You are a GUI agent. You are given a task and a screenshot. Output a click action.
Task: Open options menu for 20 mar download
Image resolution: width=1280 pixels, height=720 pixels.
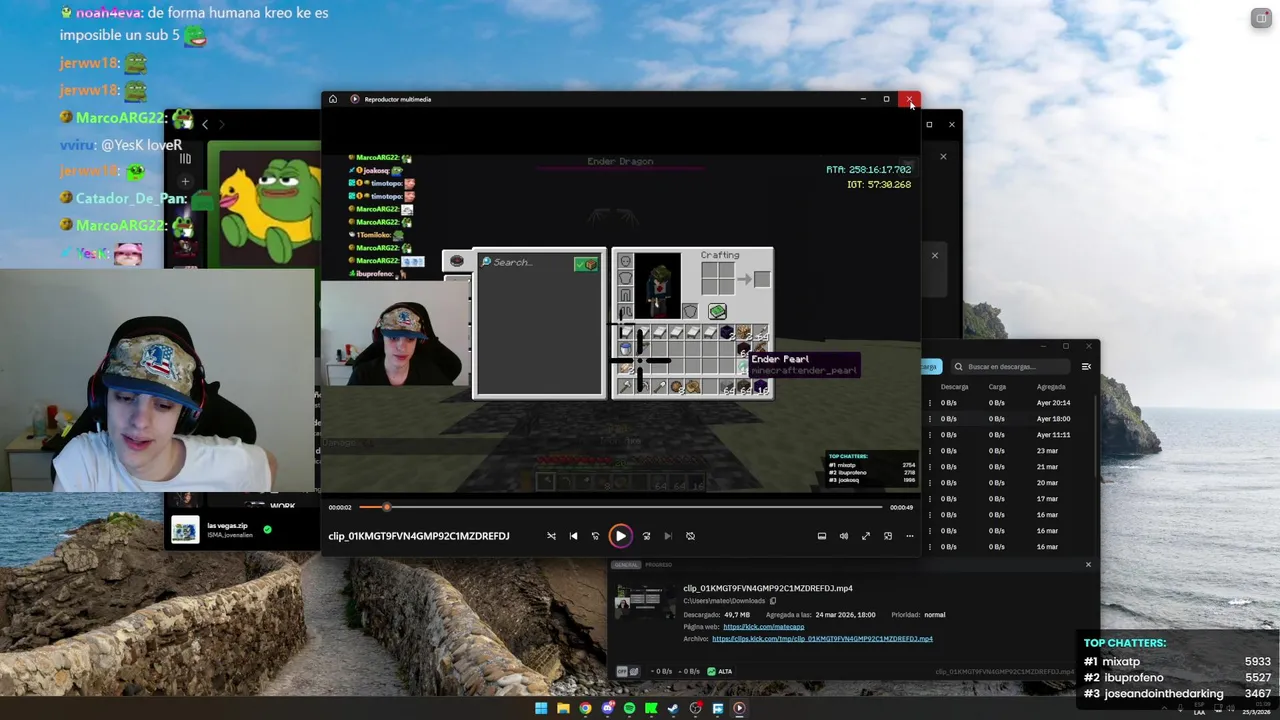929,483
